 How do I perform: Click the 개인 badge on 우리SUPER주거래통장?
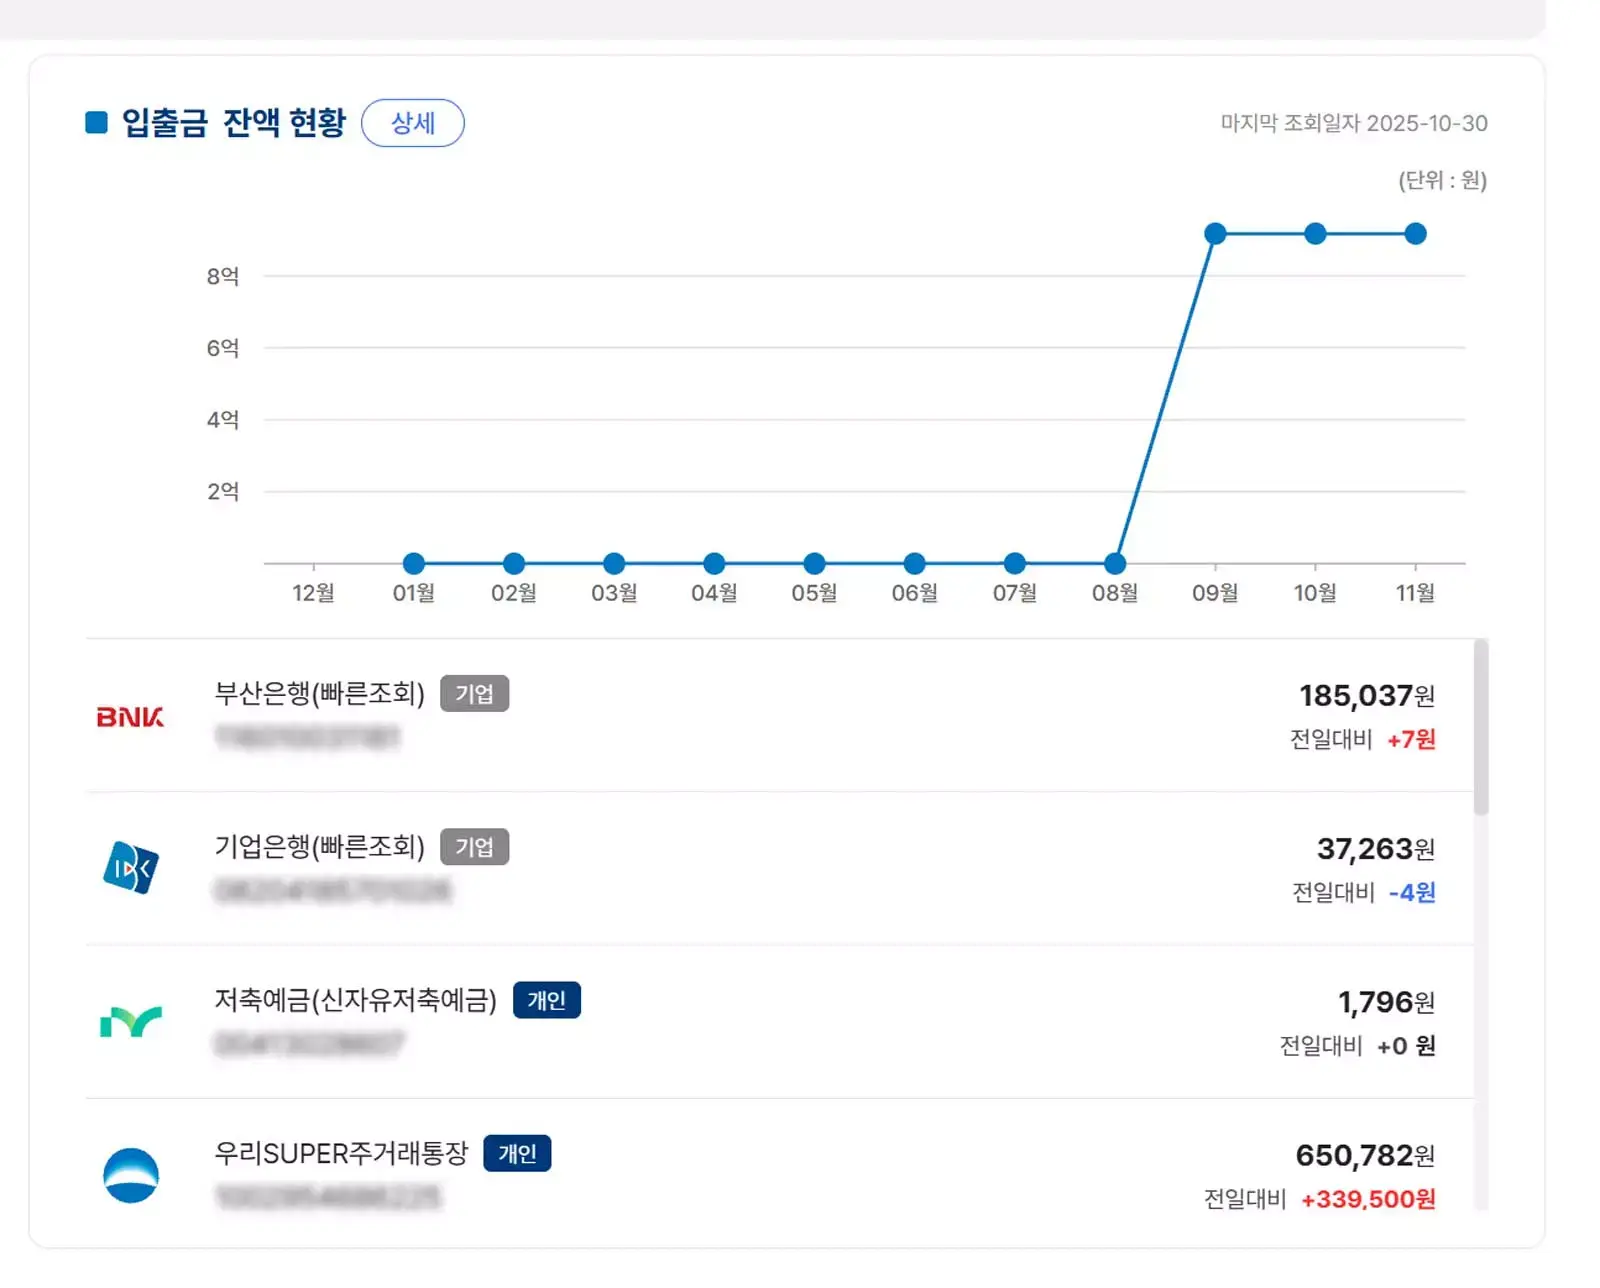tap(517, 1153)
